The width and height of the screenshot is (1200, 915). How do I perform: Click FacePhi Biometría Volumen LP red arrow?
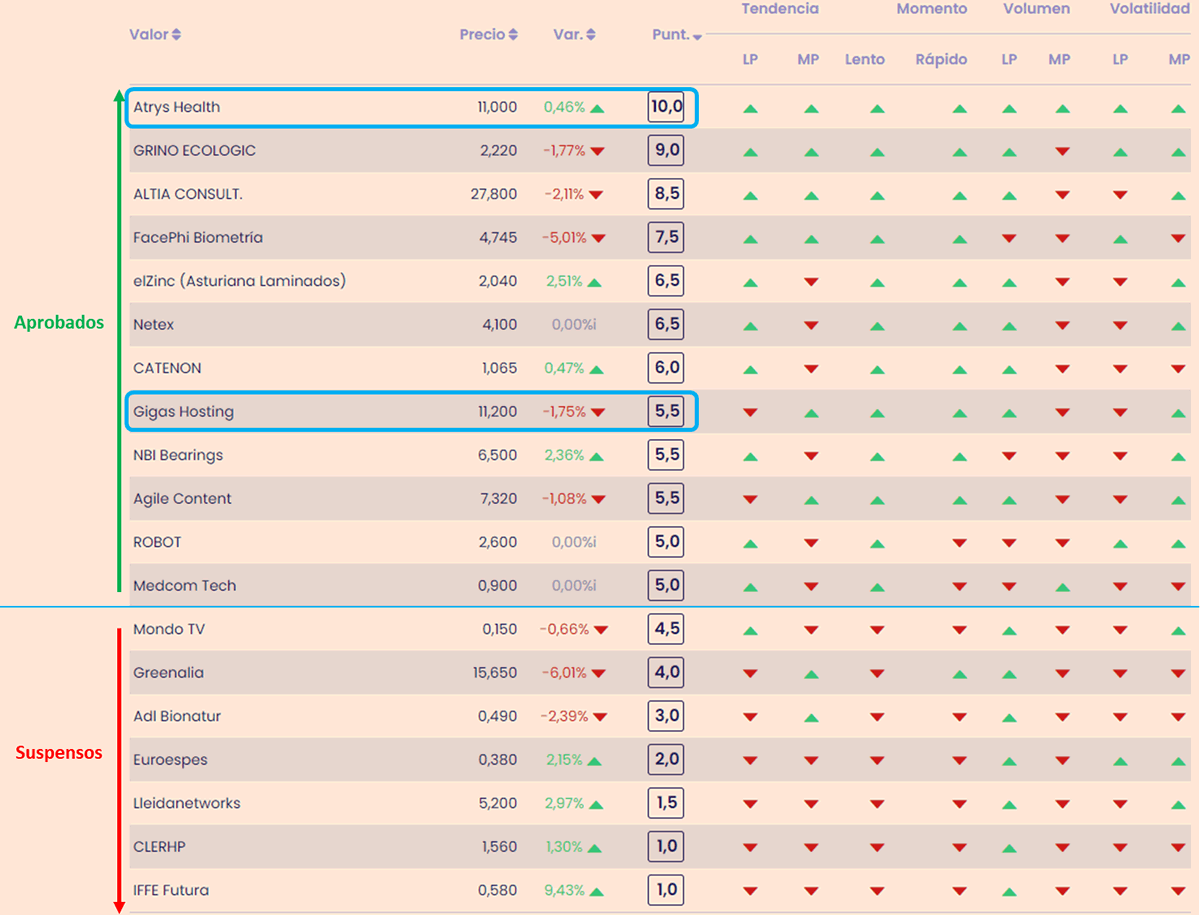coord(1010,239)
